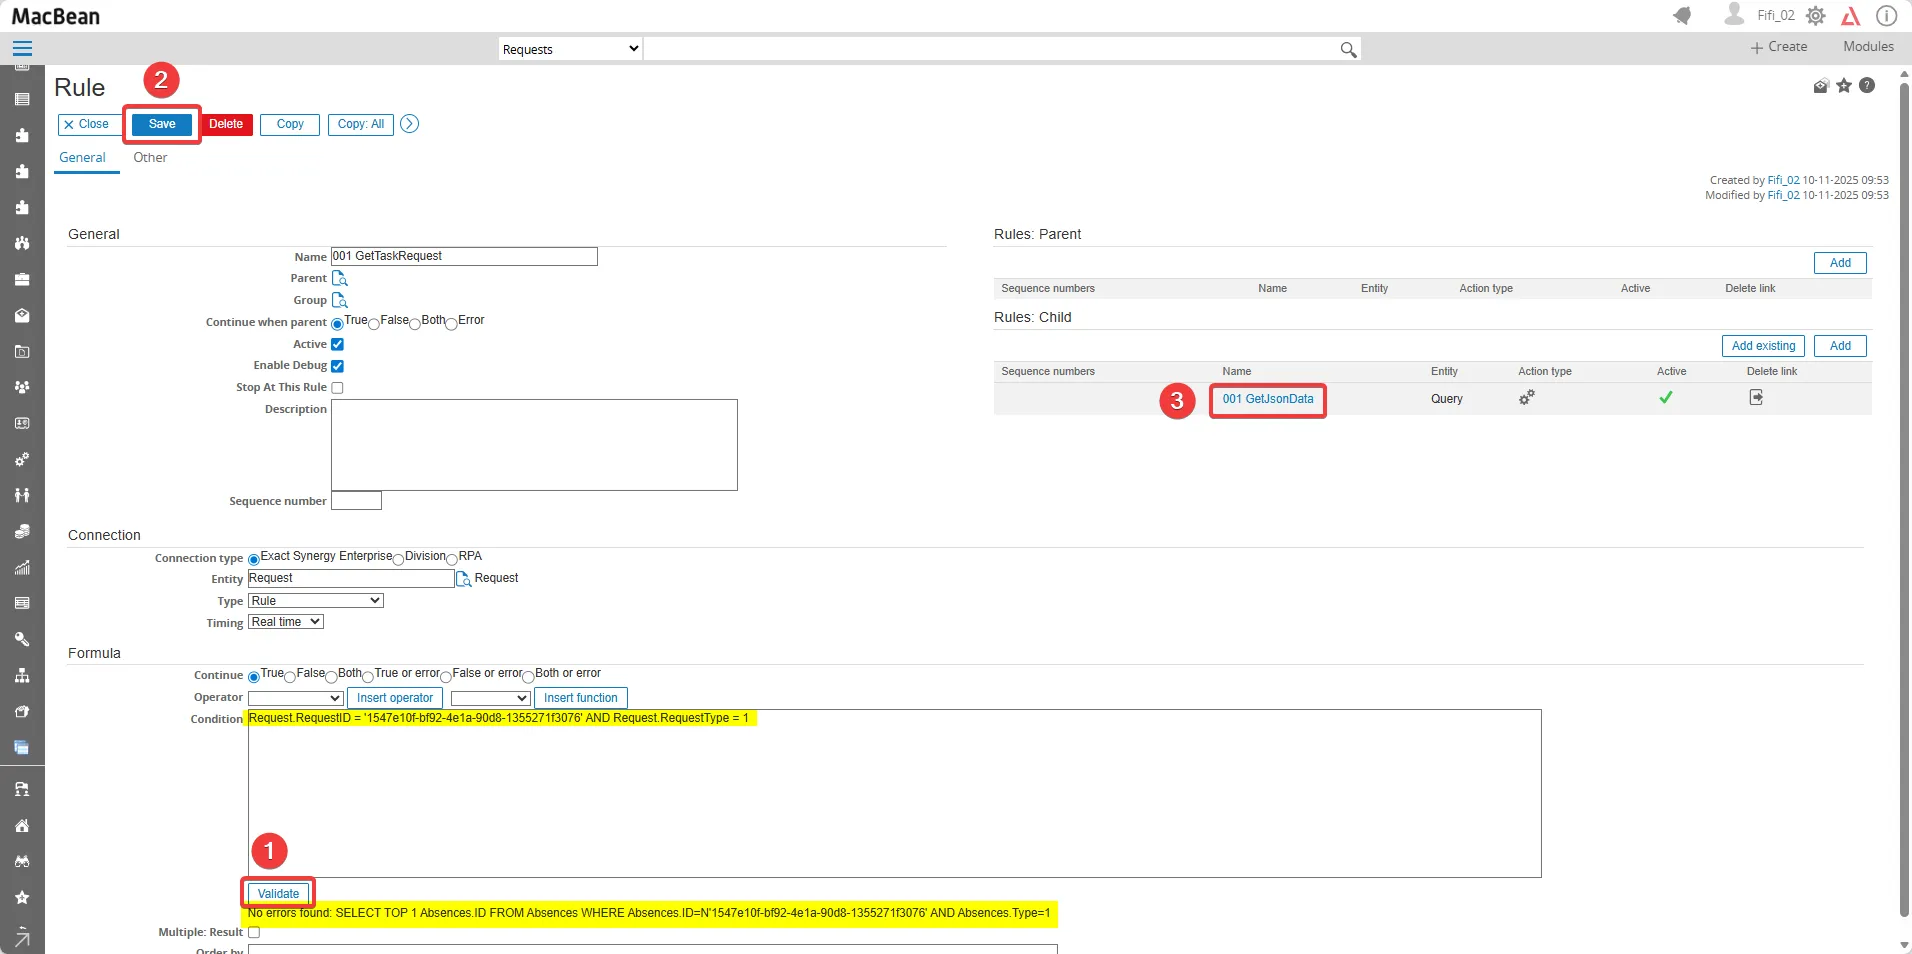Open the hamburger navigation menu

(x=22, y=48)
